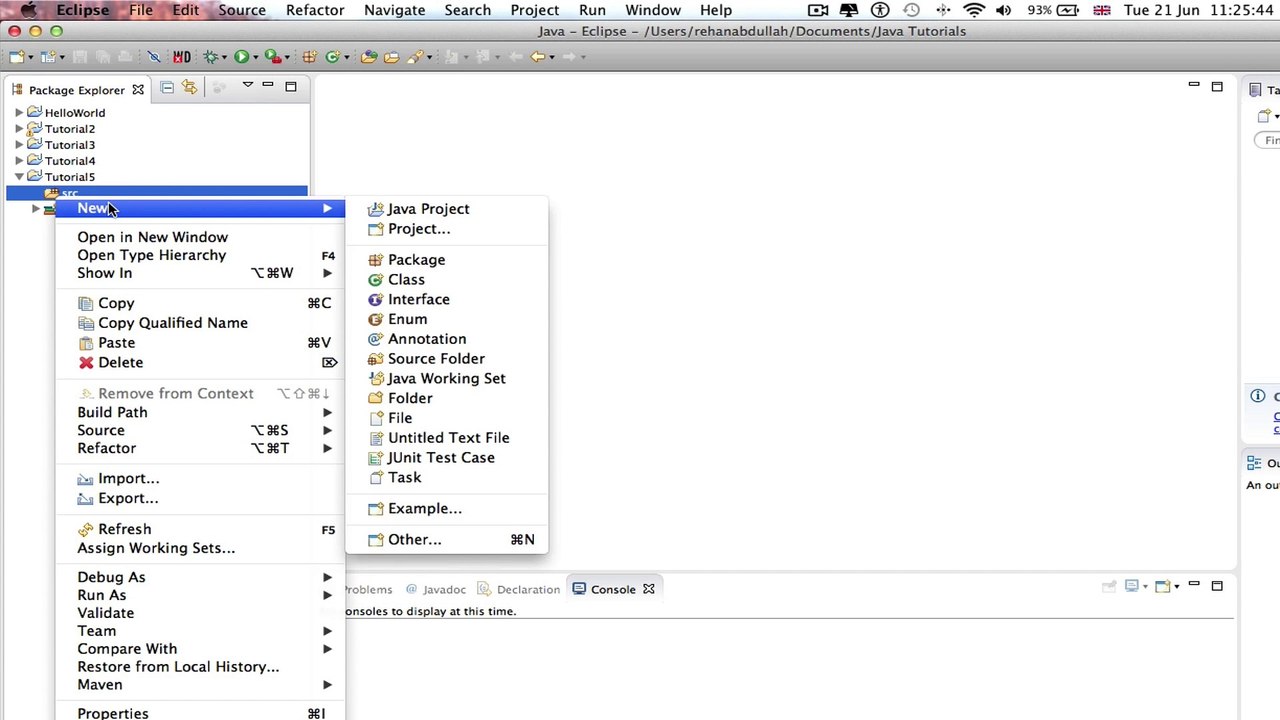This screenshot has width=1280, height=720.
Task: Expand the Tutorial3 project
Action: click(x=19, y=145)
